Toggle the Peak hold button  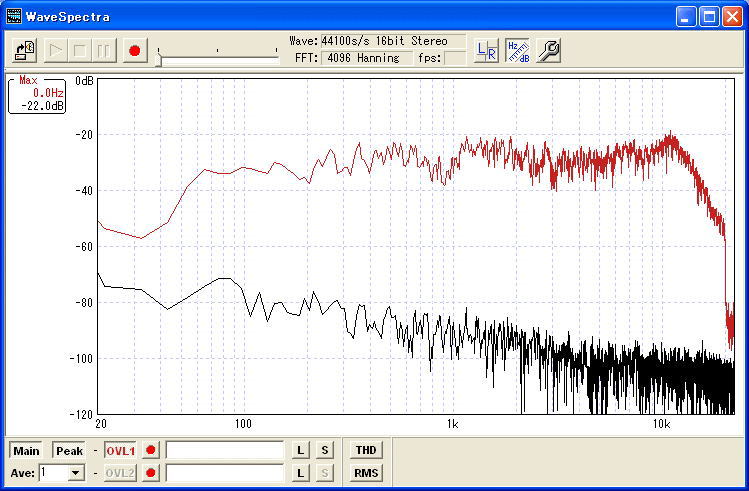coord(69,450)
